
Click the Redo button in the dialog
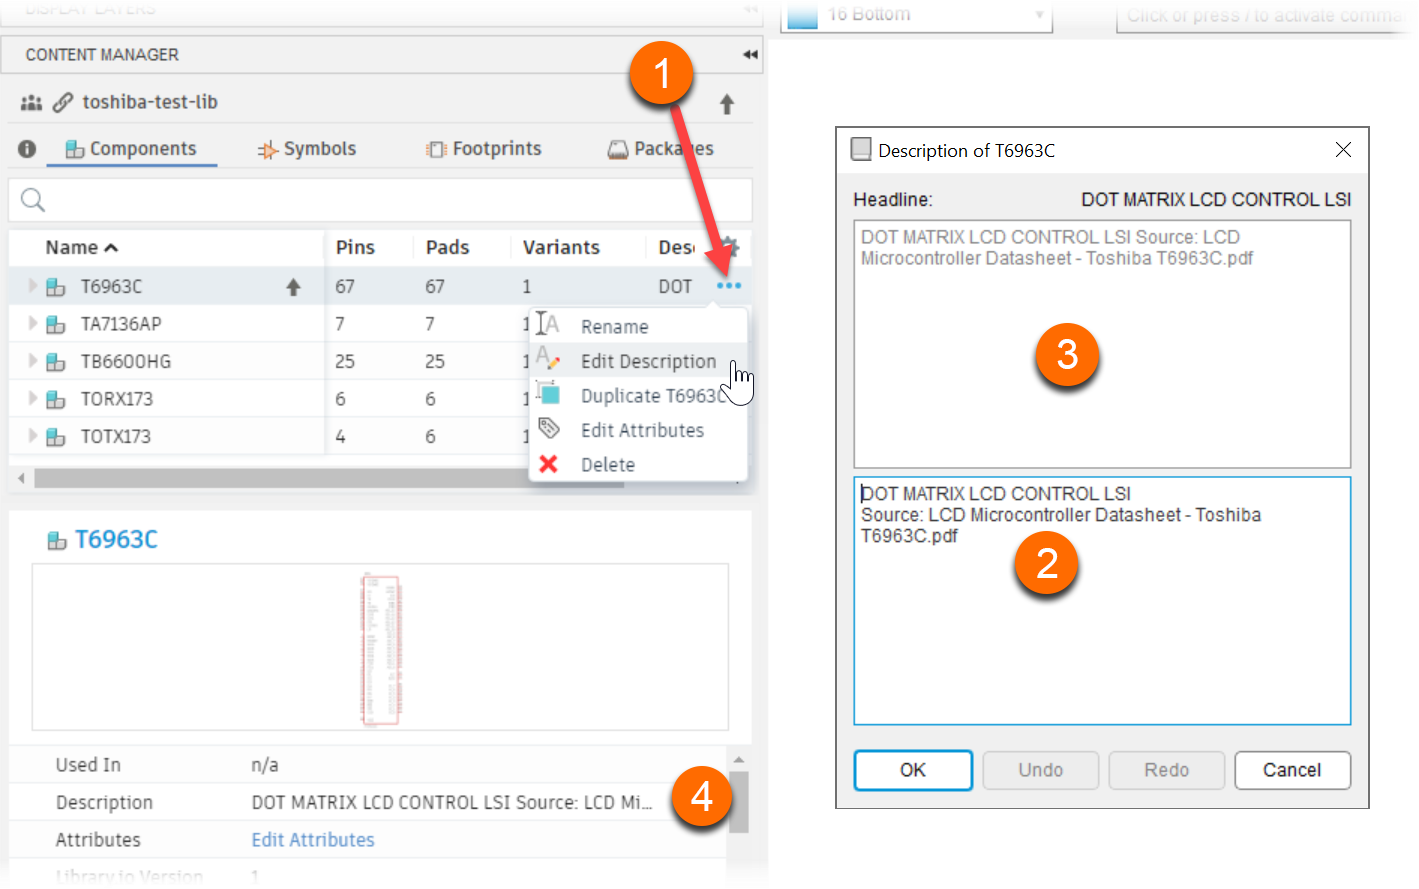tap(1167, 770)
